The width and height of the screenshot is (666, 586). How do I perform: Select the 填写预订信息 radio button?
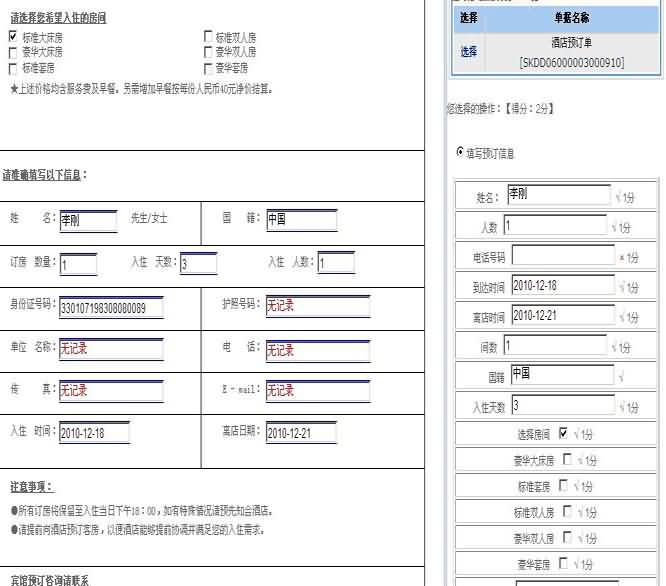click(460, 152)
